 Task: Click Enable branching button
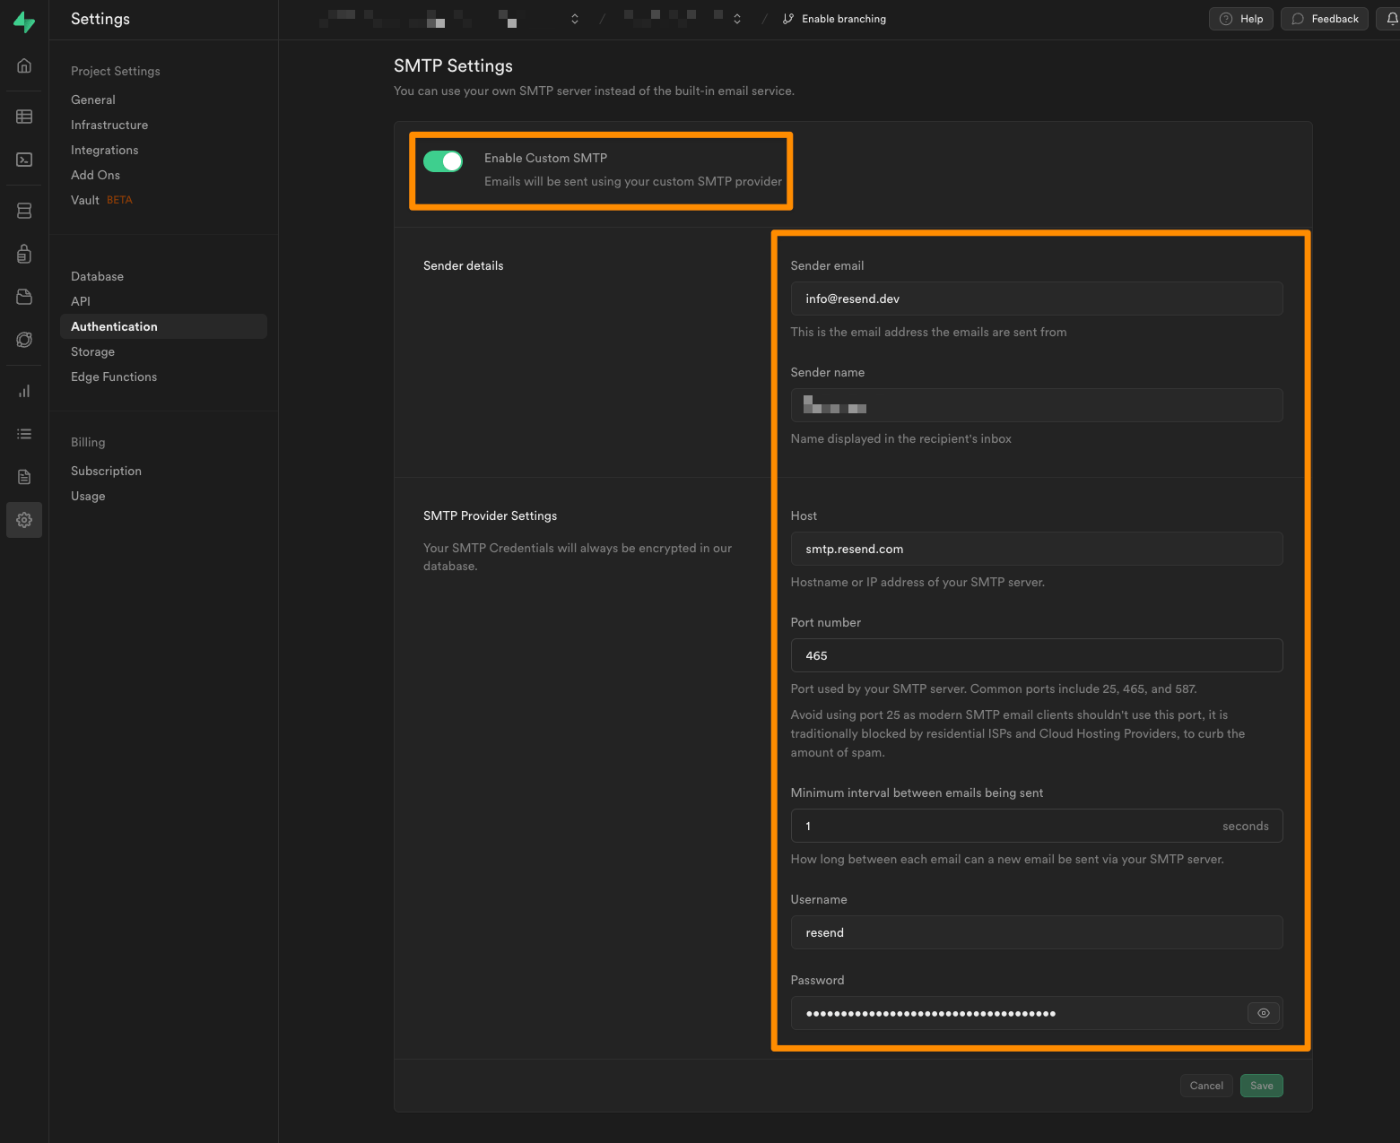point(834,19)
